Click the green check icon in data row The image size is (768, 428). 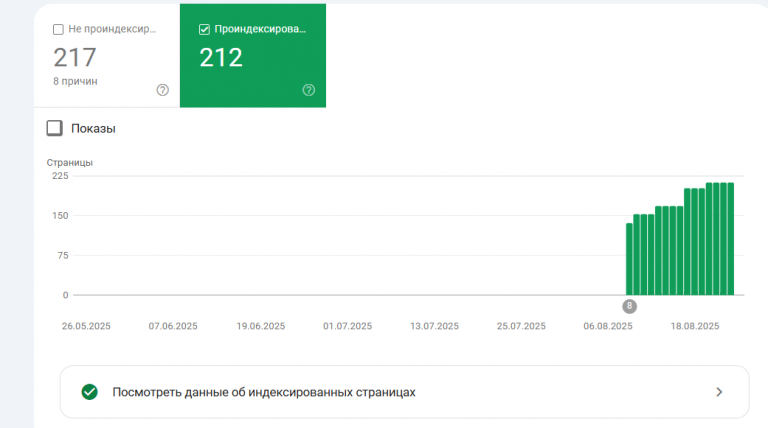(90, 392)
